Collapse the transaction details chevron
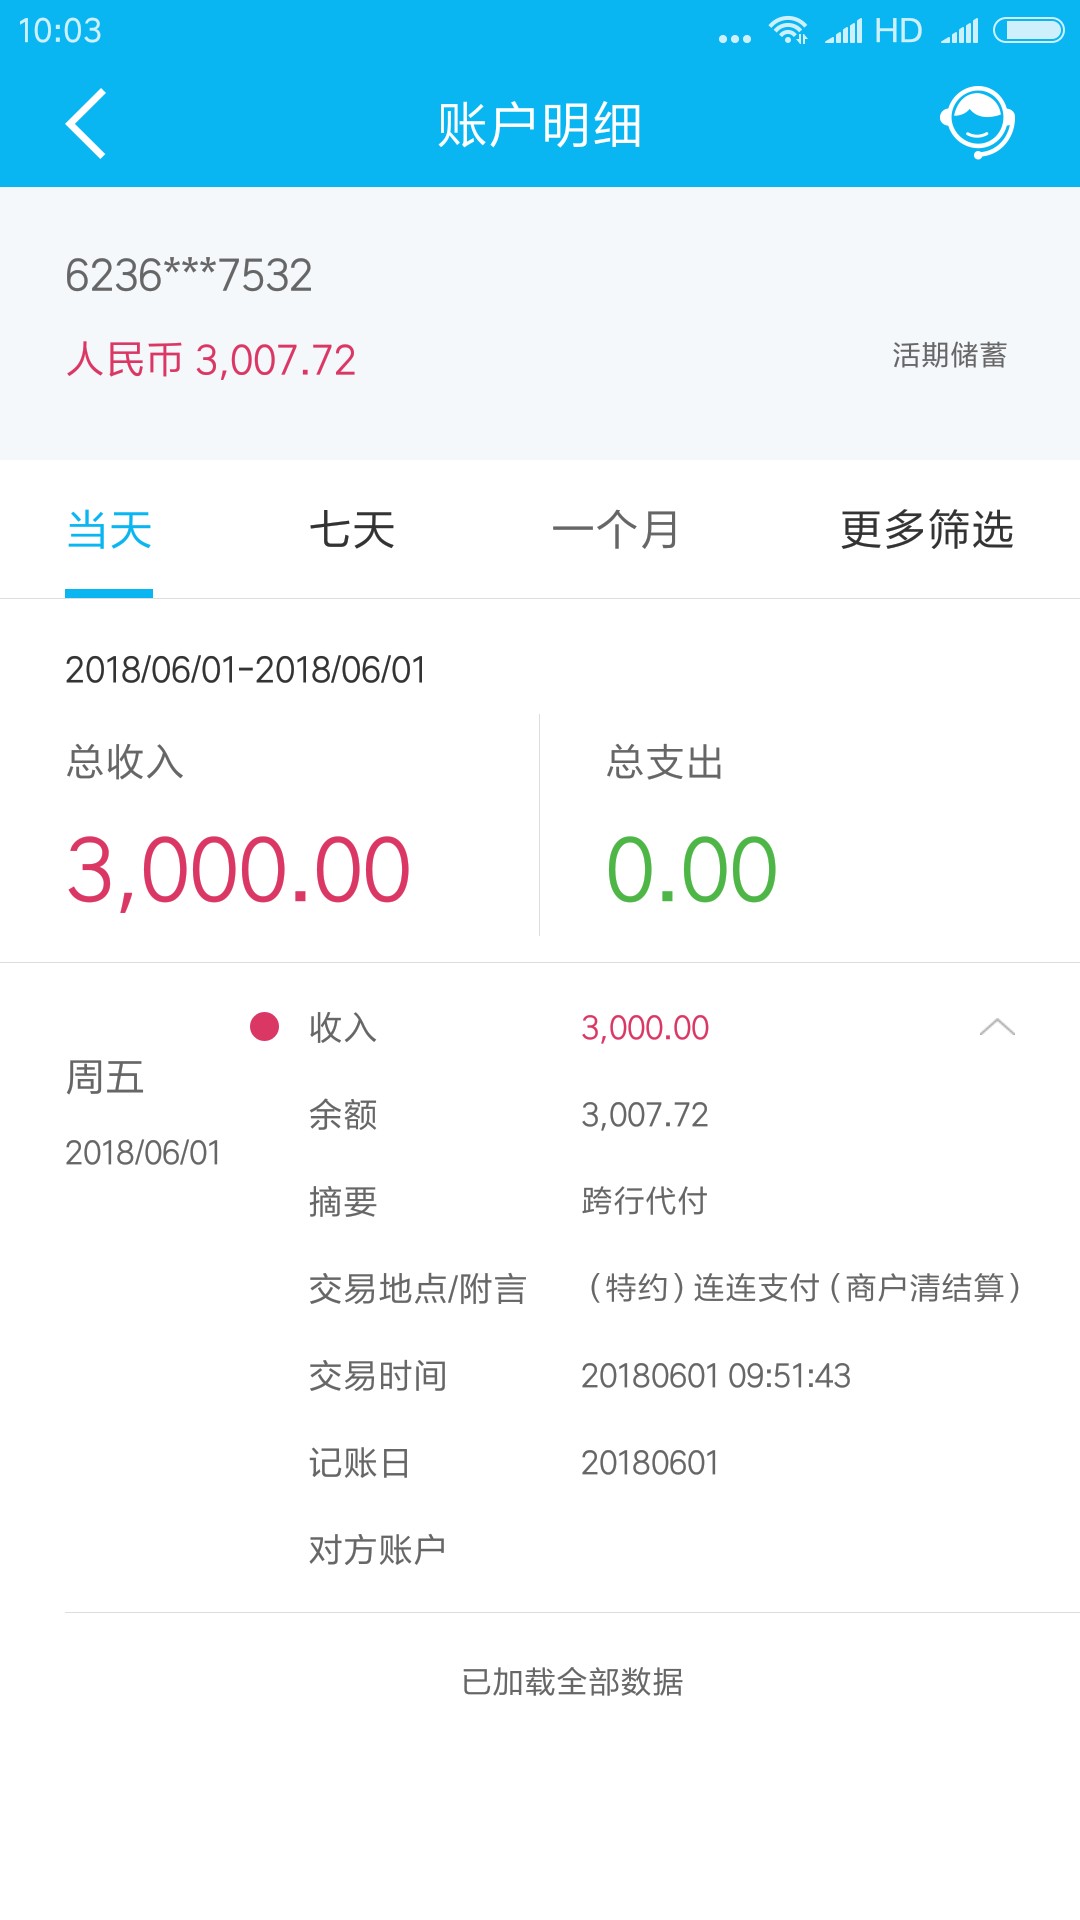Screen dimensions: 1080x1920 point(997,1027)
